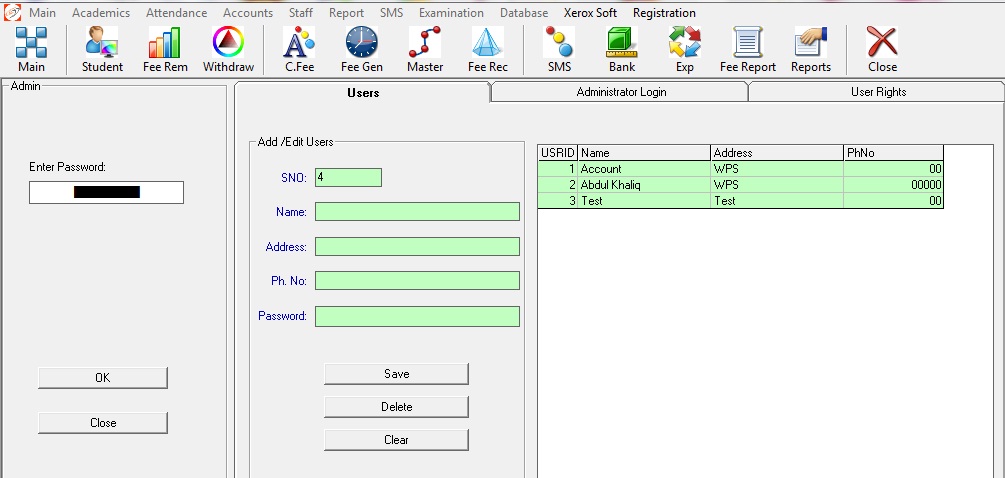The image size is (1005, 478).
Task: Open the Examination menu
Action: tap(451, 13)
